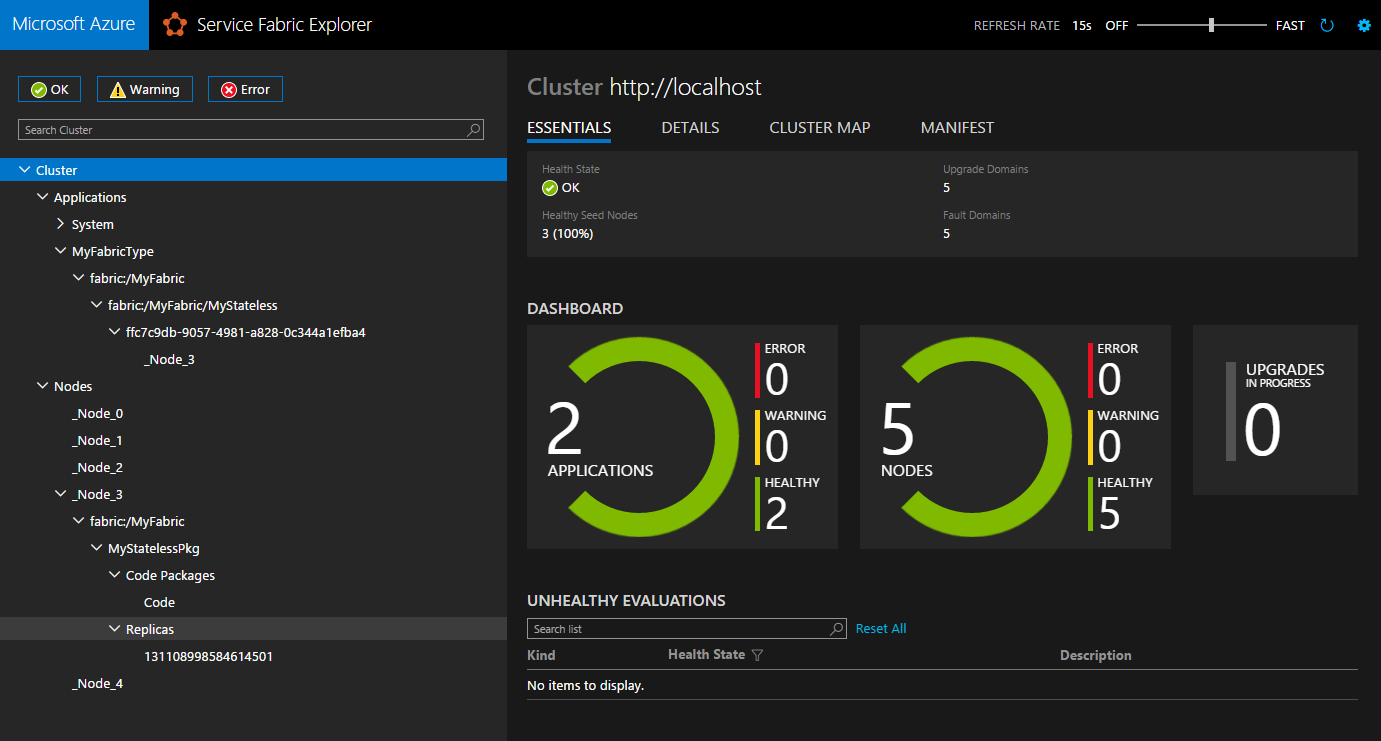Viewport: 1381px width, 741px height.
Task: Collapse the Applications chevron
Action: 43,197
